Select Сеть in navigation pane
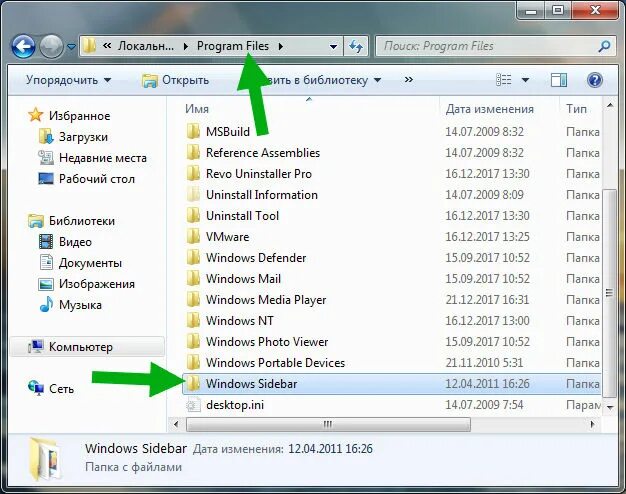The width and height of the screenshot is (626, 494). pyautogui.click(x=61, y=389)
